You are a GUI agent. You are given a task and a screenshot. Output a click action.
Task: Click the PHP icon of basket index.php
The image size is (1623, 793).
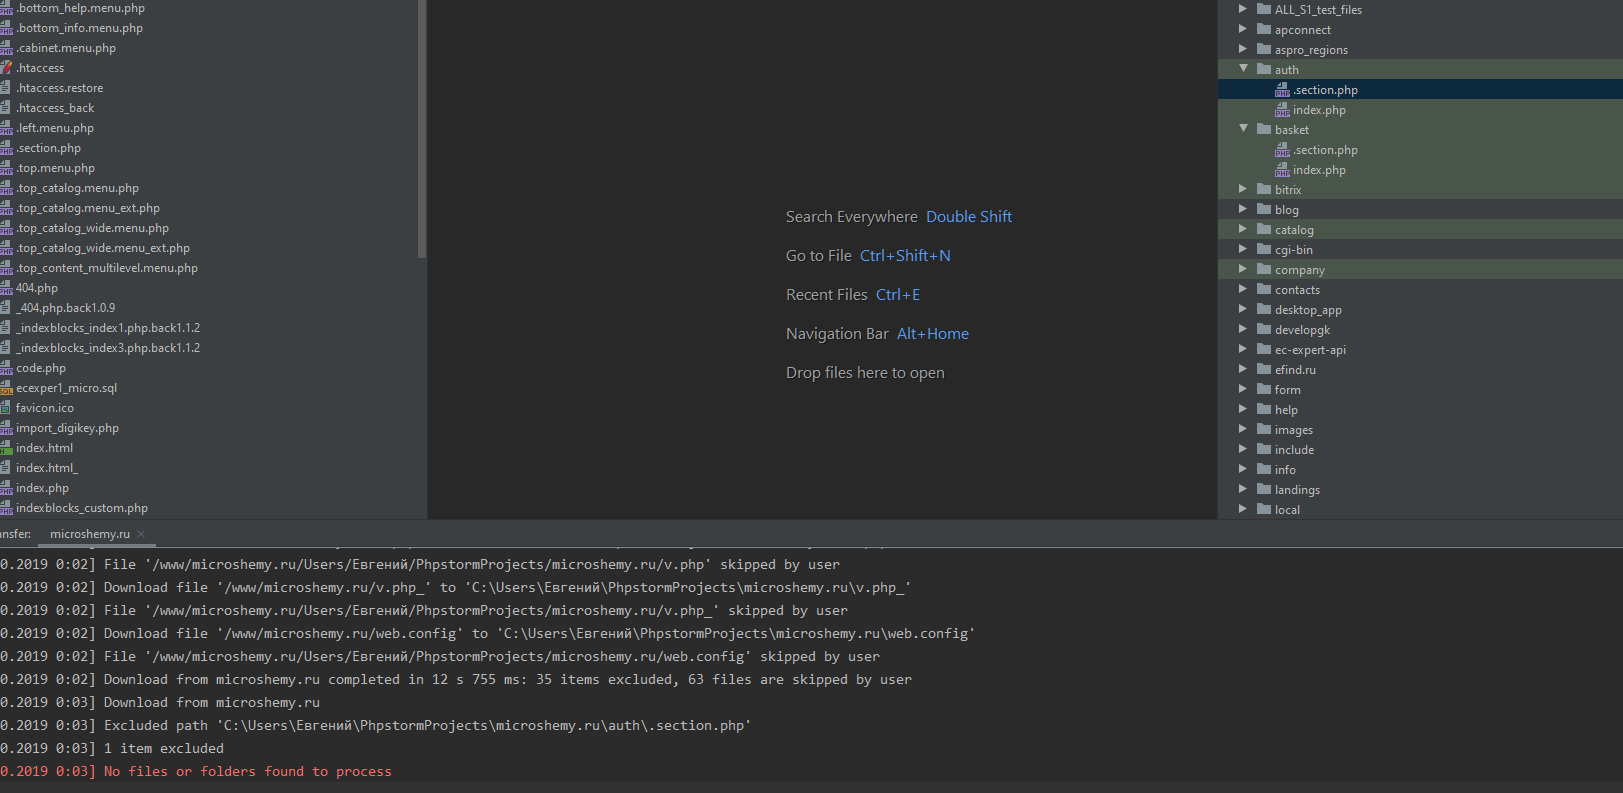[1282, 170]
